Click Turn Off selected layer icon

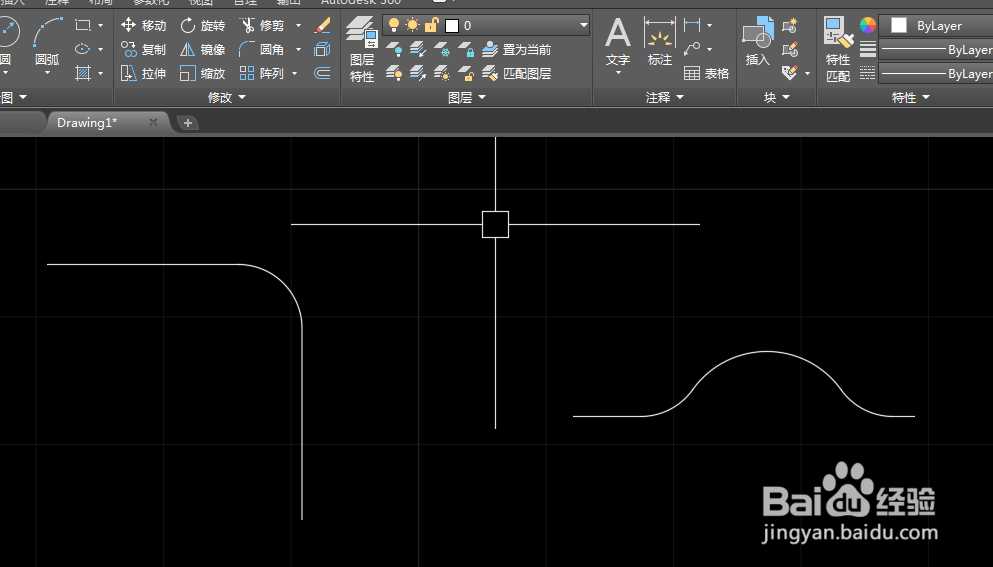pos(394,49)
